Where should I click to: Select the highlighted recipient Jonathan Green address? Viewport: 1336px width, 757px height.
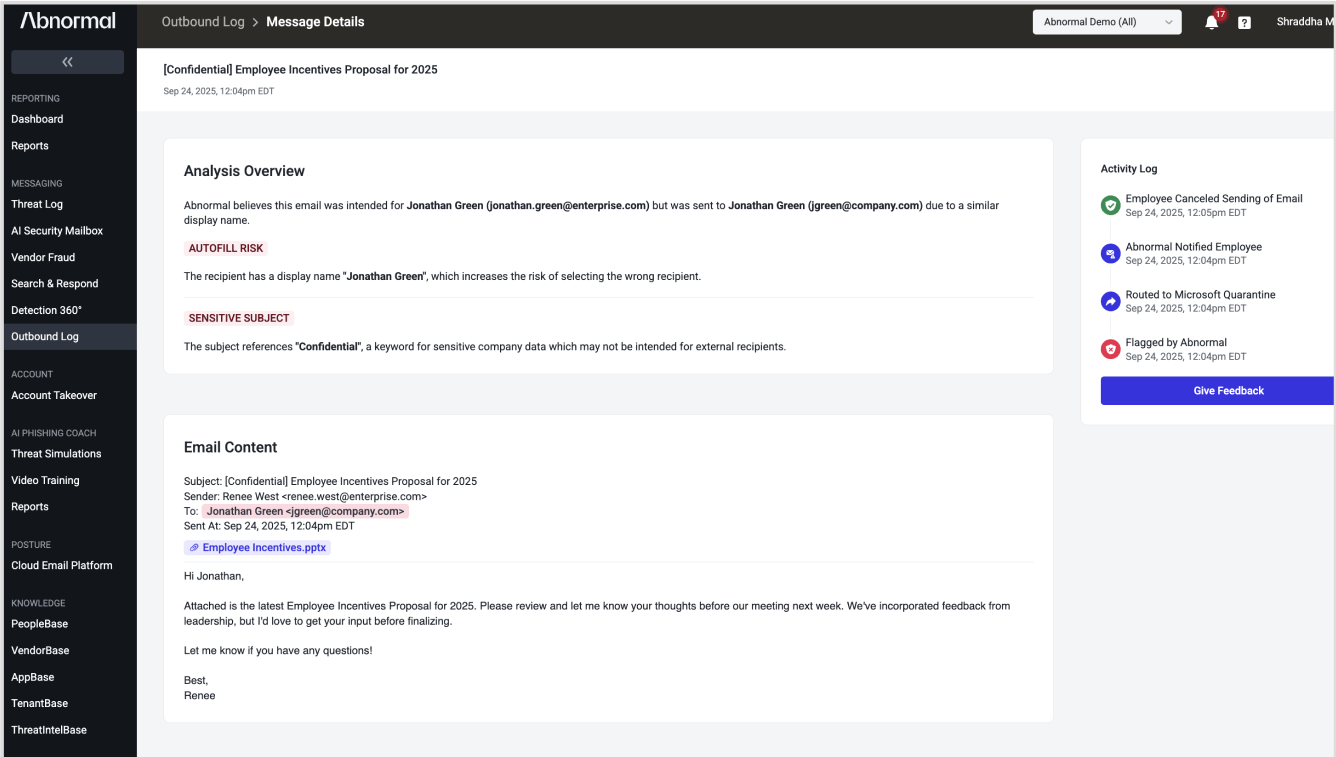(305, 511)
